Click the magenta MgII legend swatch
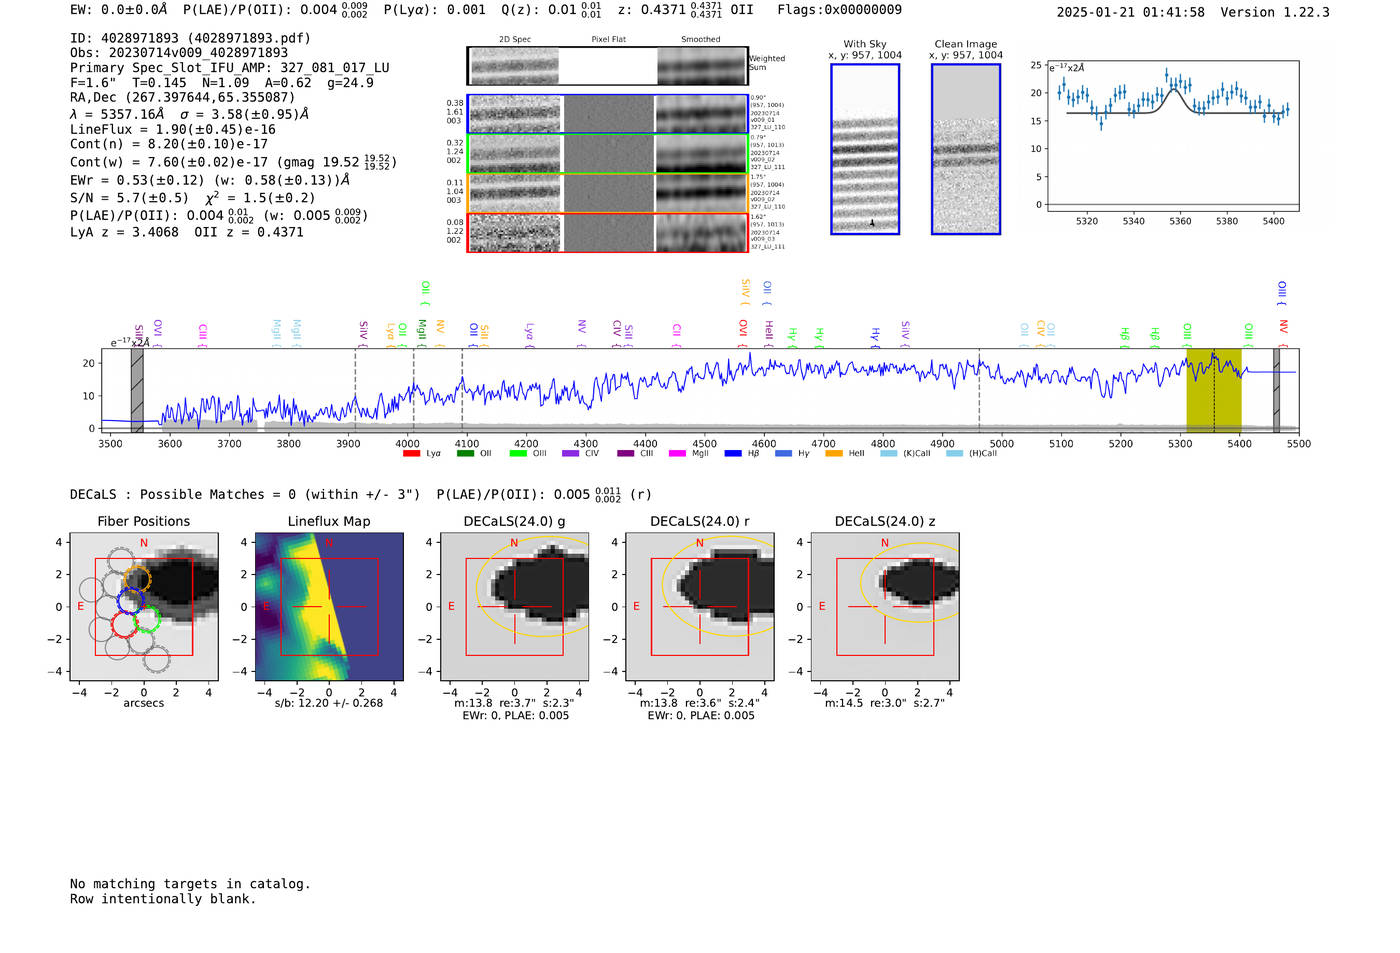The image size is (1400, 953). [x=678, y=454]
